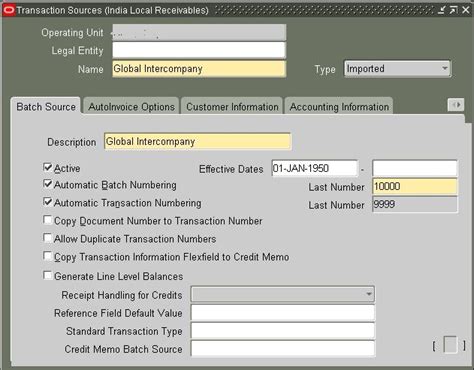This screenshot has height=370, width=474.
Task: Maximize the Transaction Sources window
Action: point(454,10)
